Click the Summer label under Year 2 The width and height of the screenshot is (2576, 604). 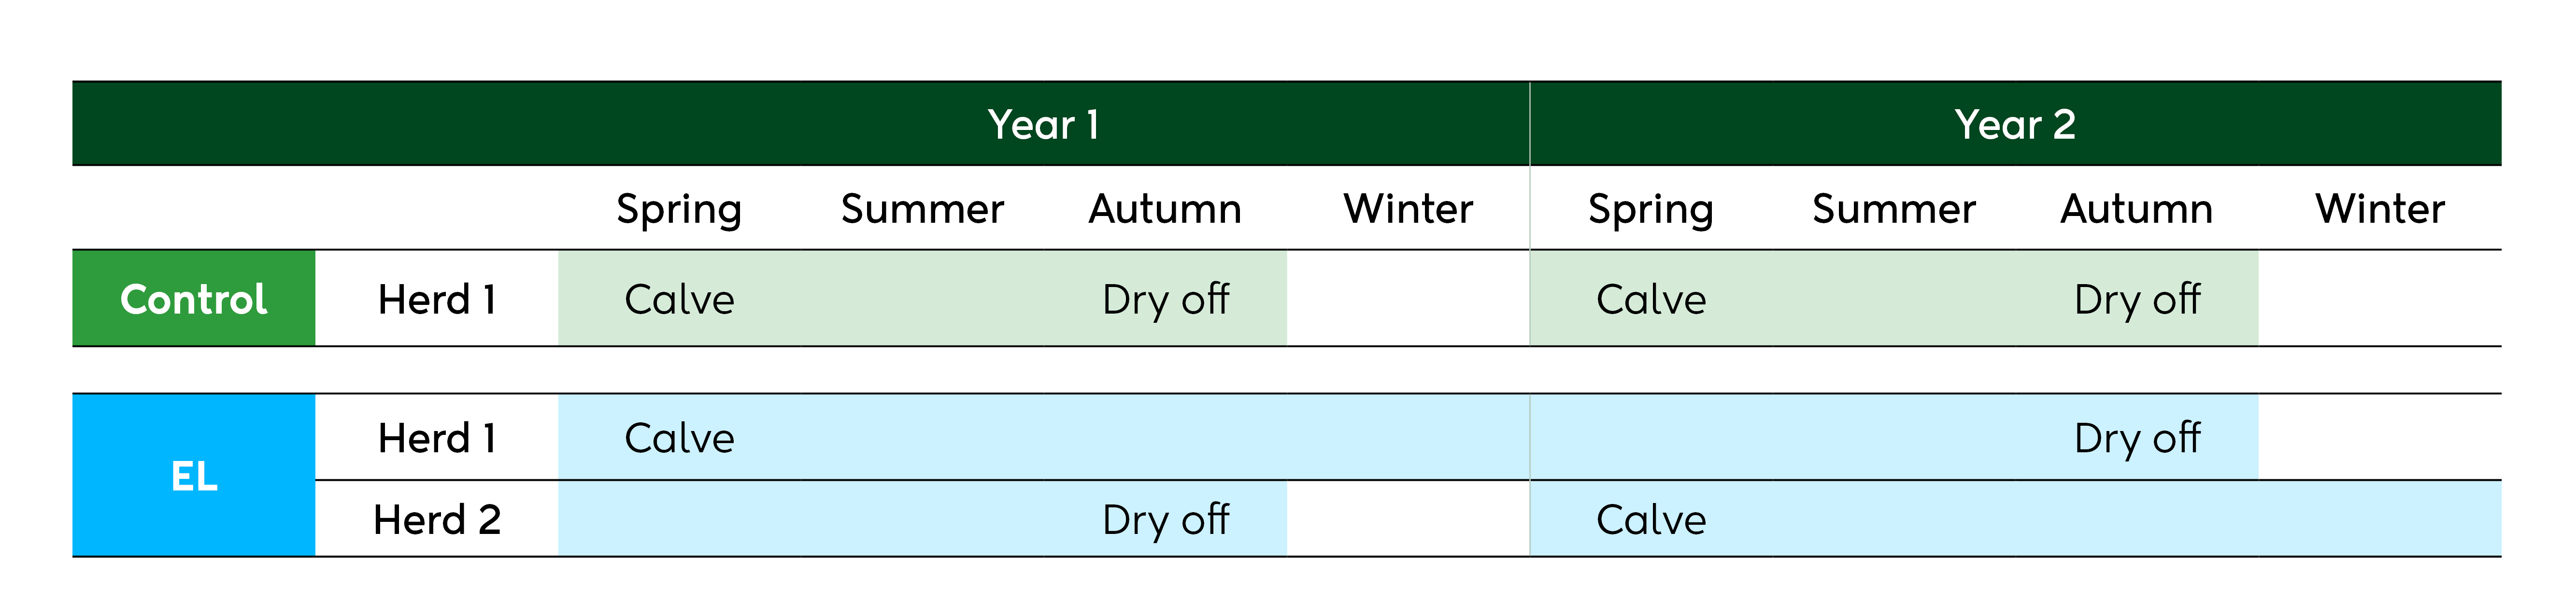pos(1894,210)
